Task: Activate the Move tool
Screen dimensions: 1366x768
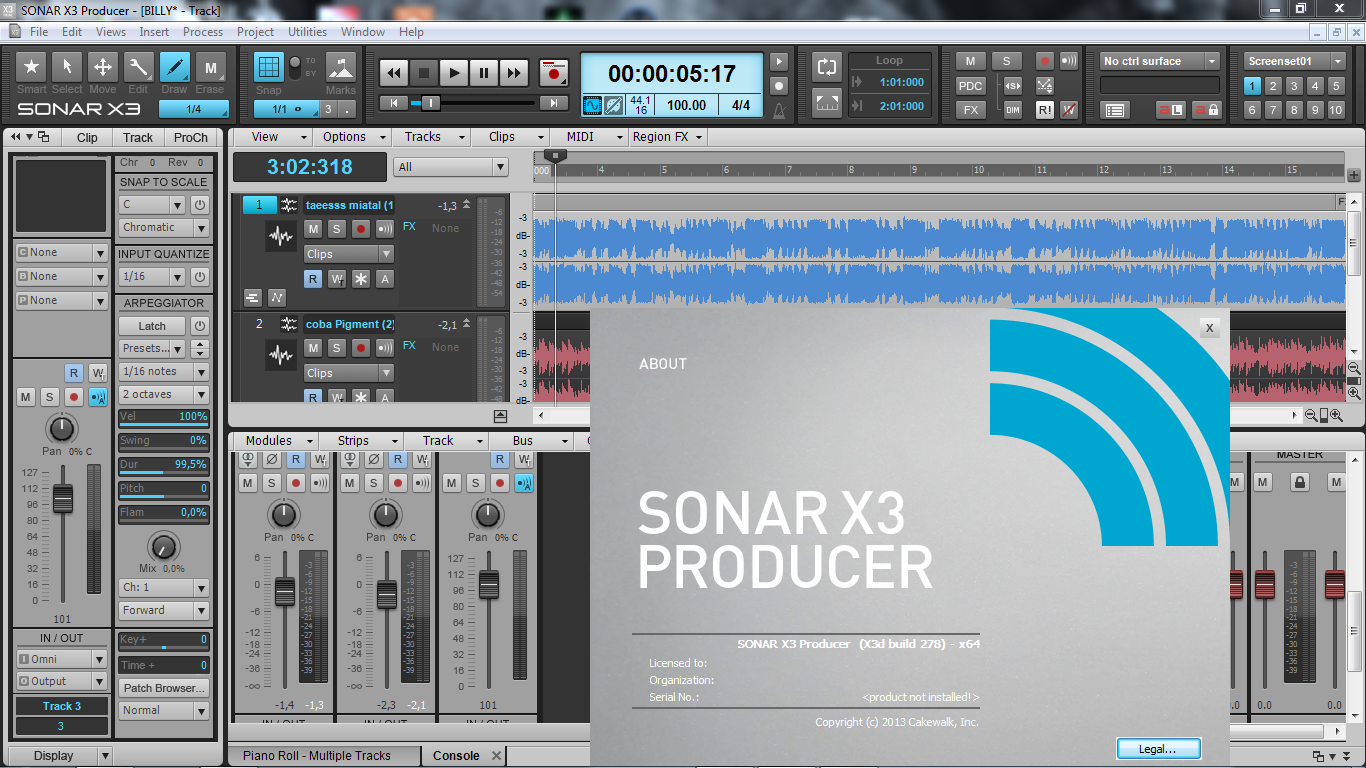Action: 103,68
